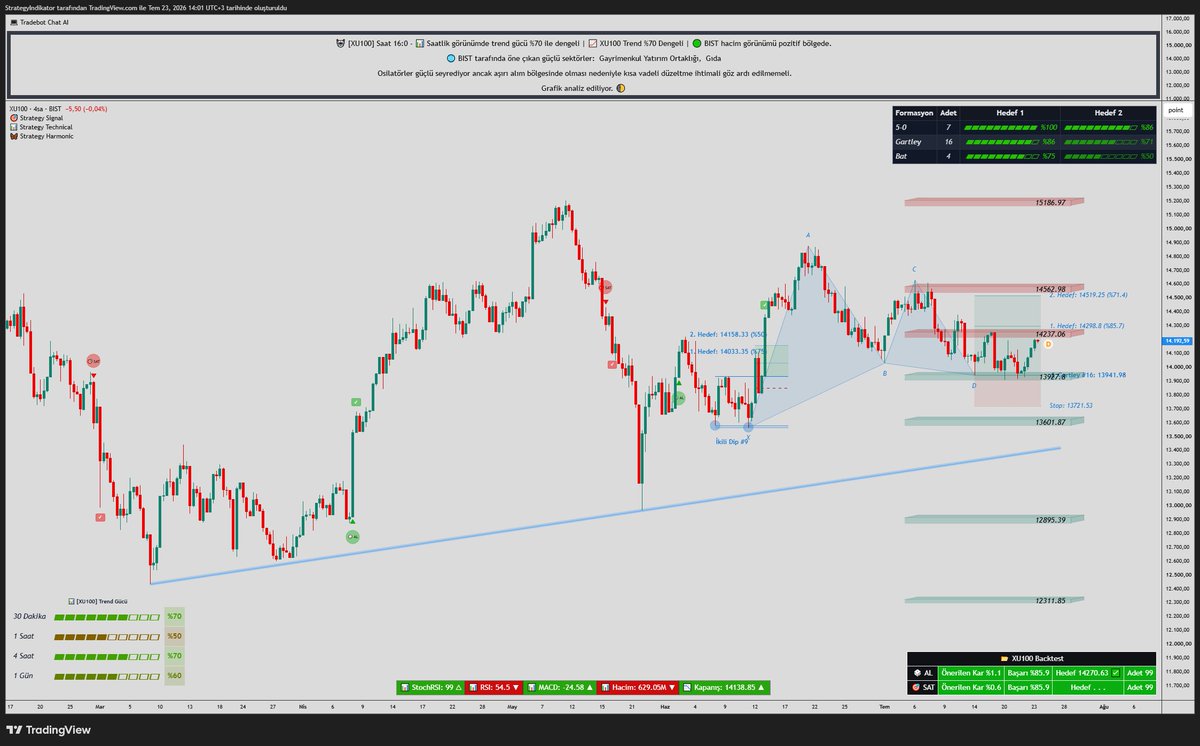Click the SAT icon in Backtest table
Screen dimensions: 1200x746
[915, 687]
